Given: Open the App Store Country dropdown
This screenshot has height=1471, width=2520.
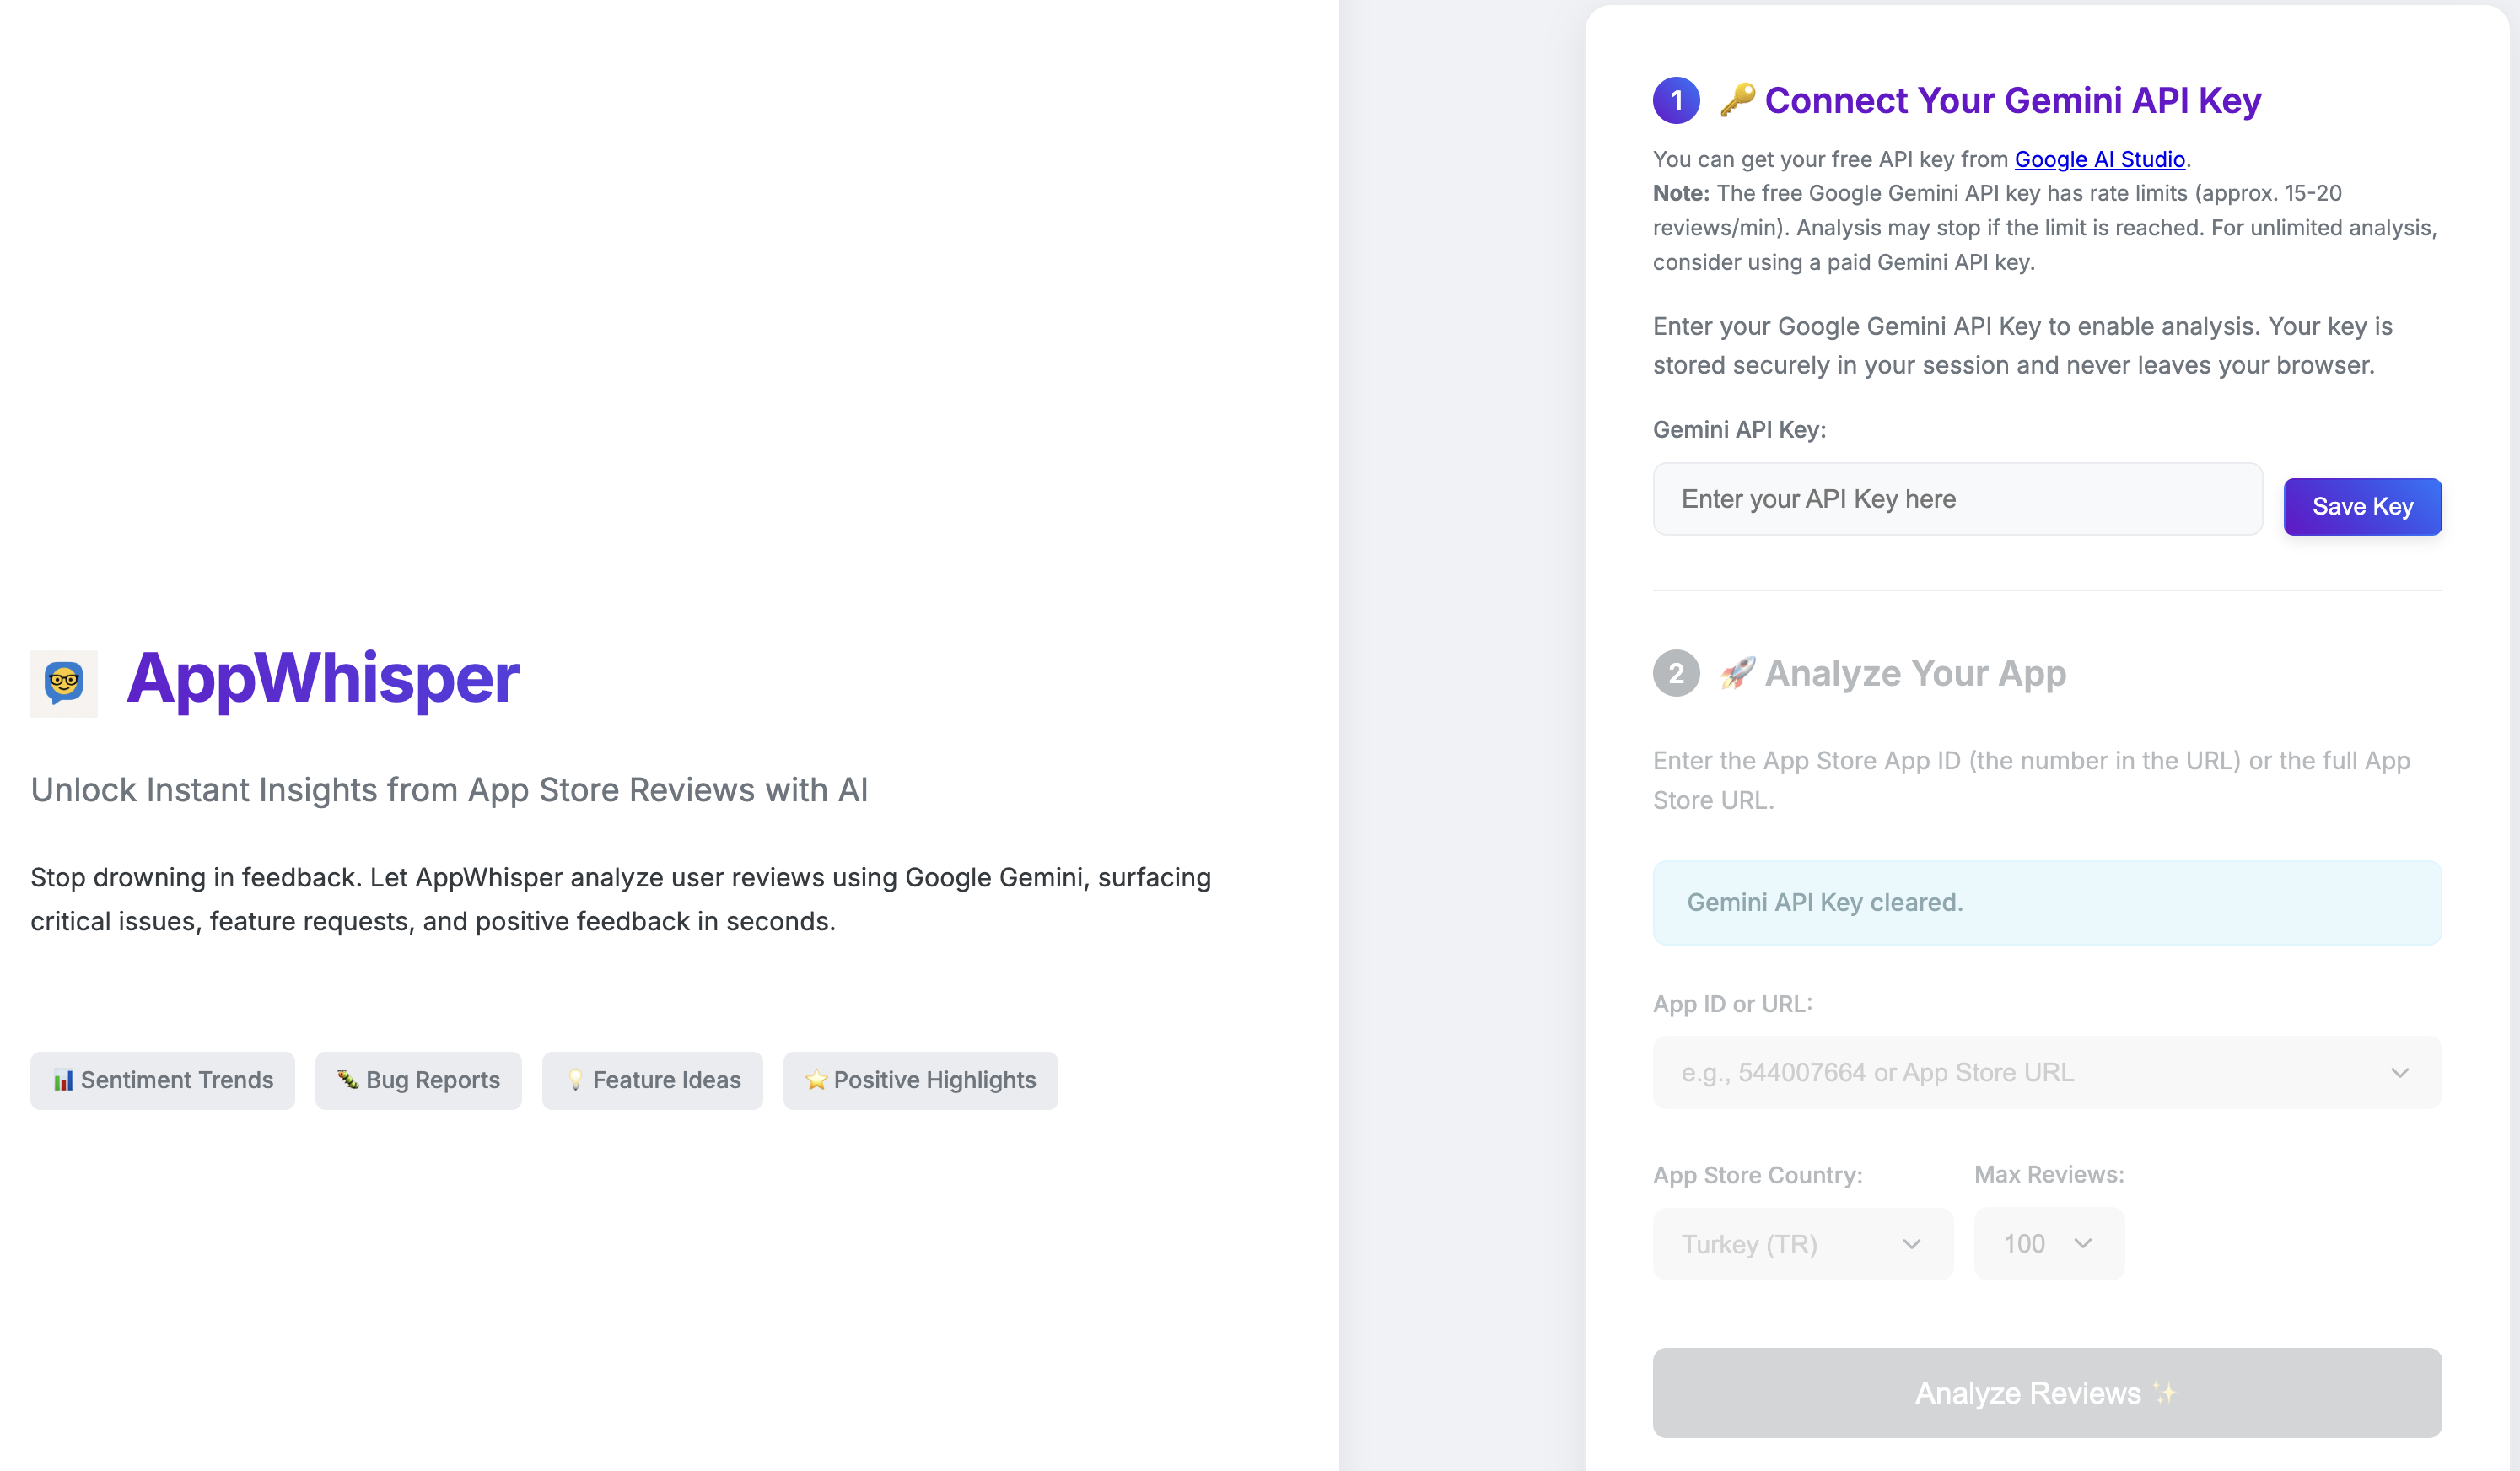Looking at the screenshot, I should tap(1802, 1244).
